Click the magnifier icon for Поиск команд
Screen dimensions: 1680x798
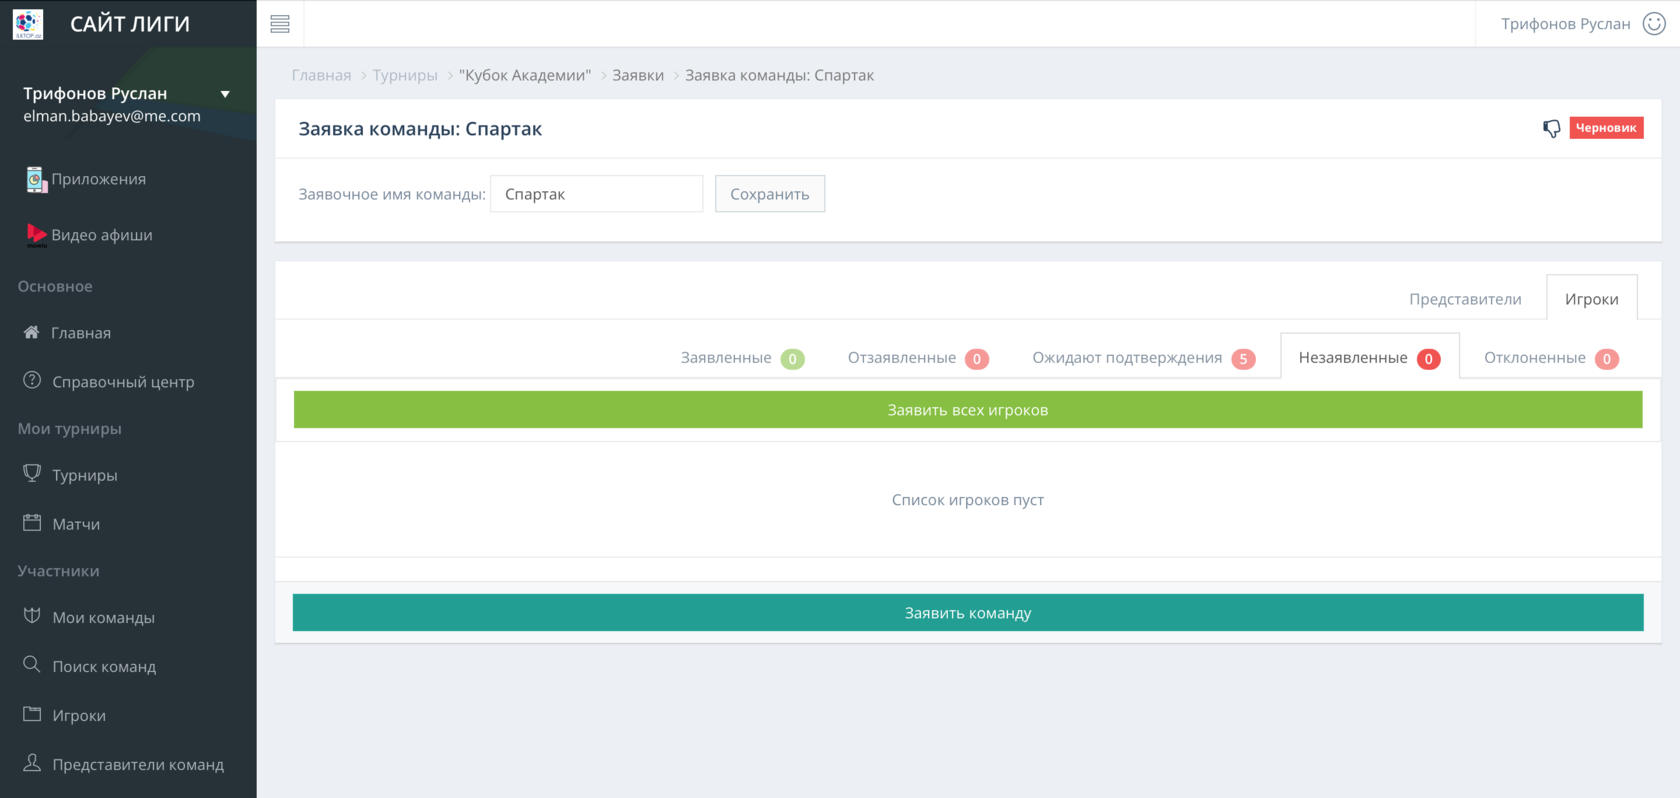point(32,664)
